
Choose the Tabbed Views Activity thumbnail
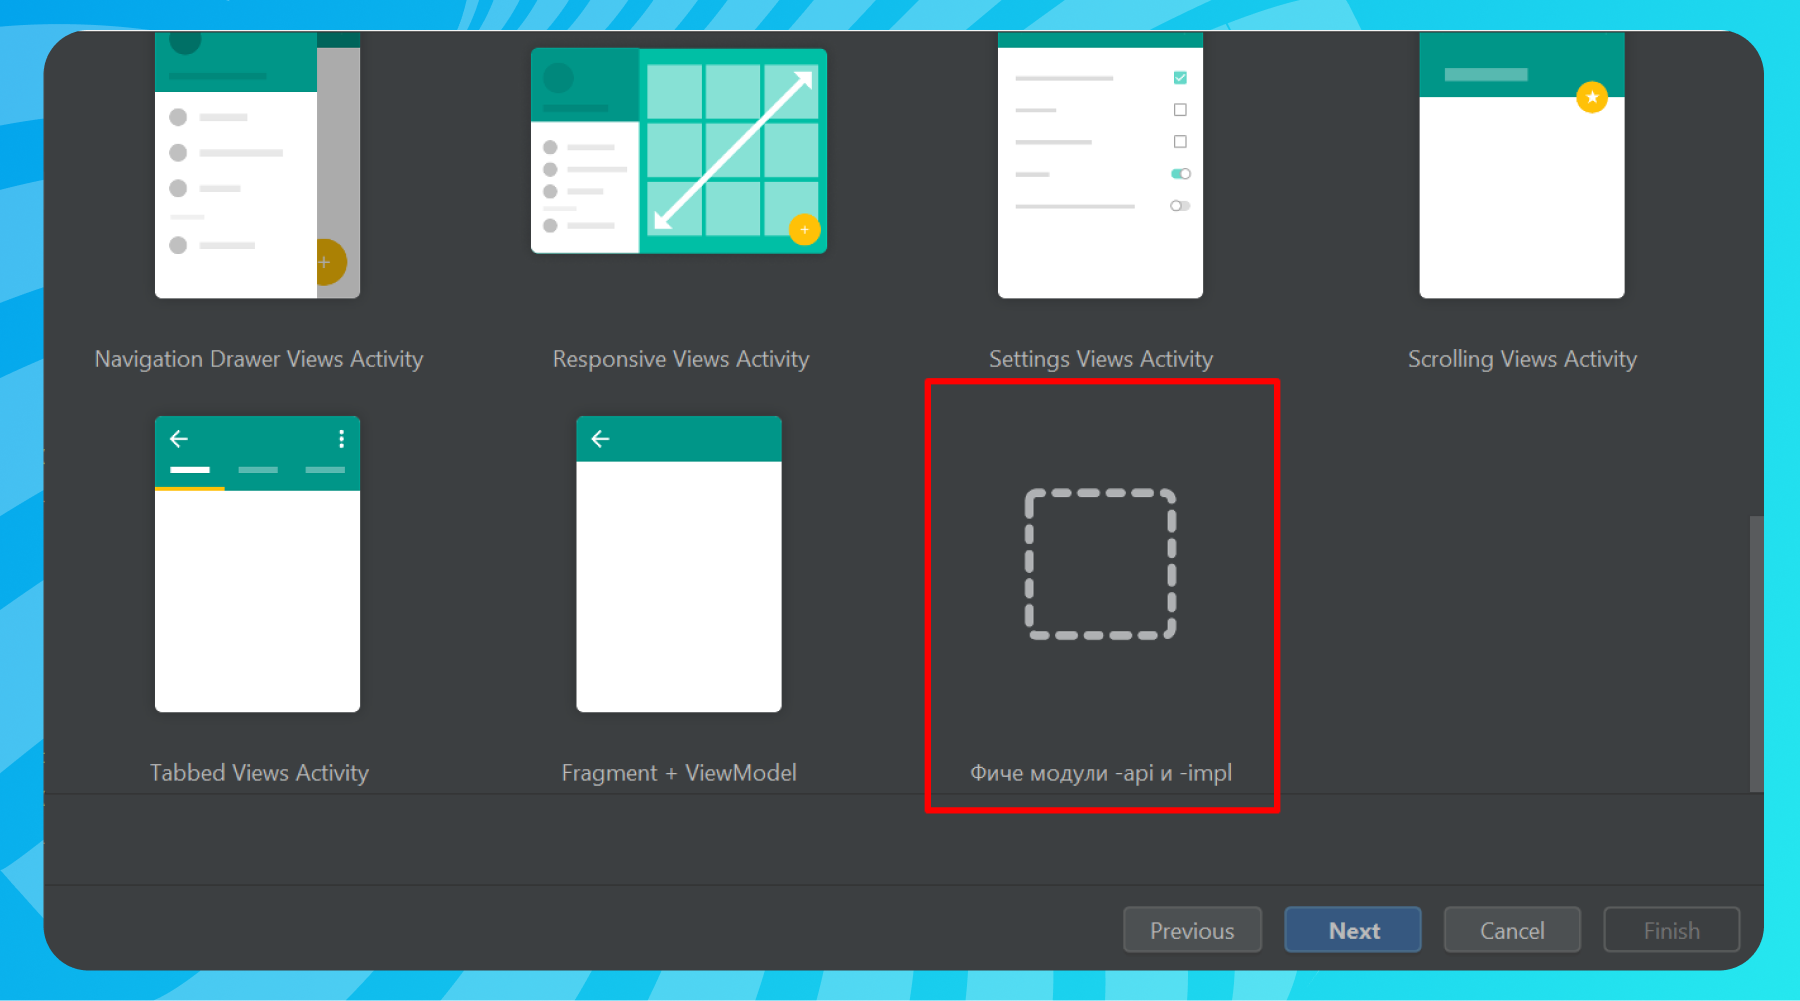tap(257, 564)
